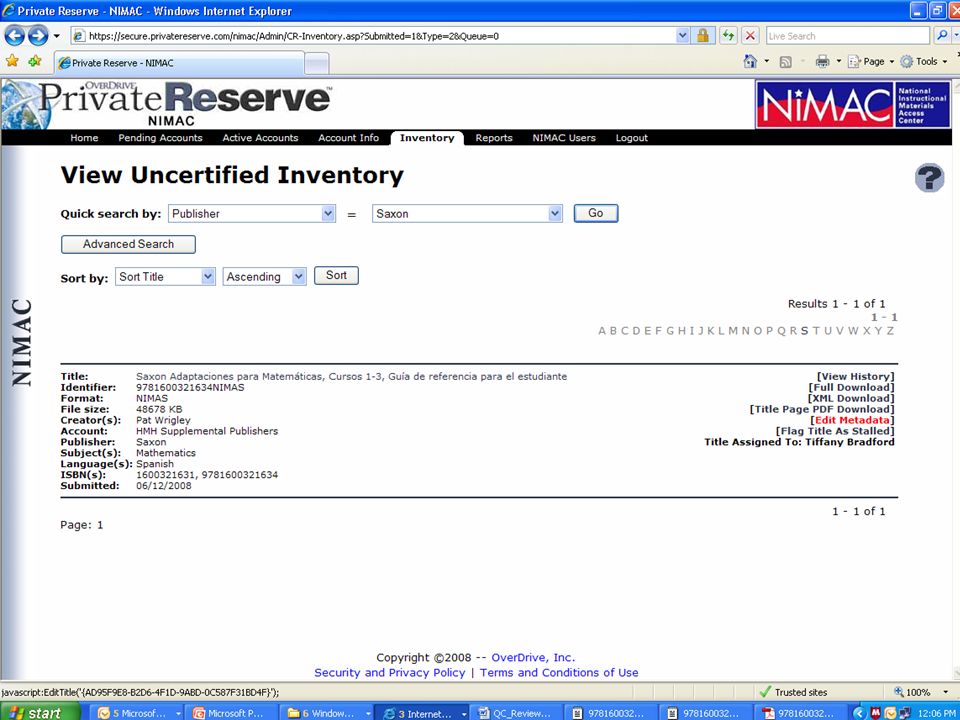Open a new blank browser tab
This screenshot has width=960, height=720.
(x=317, y=64)
